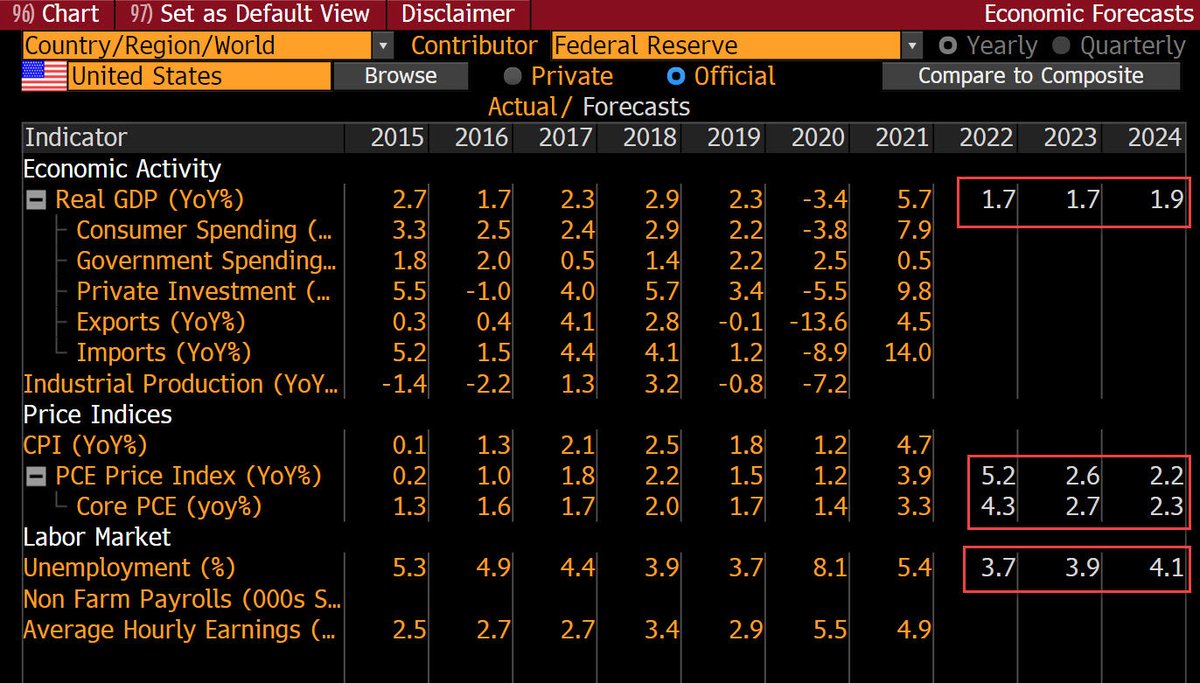Click the 2021 column header
The image size is (1200, 683).
(x=901, y=138)
